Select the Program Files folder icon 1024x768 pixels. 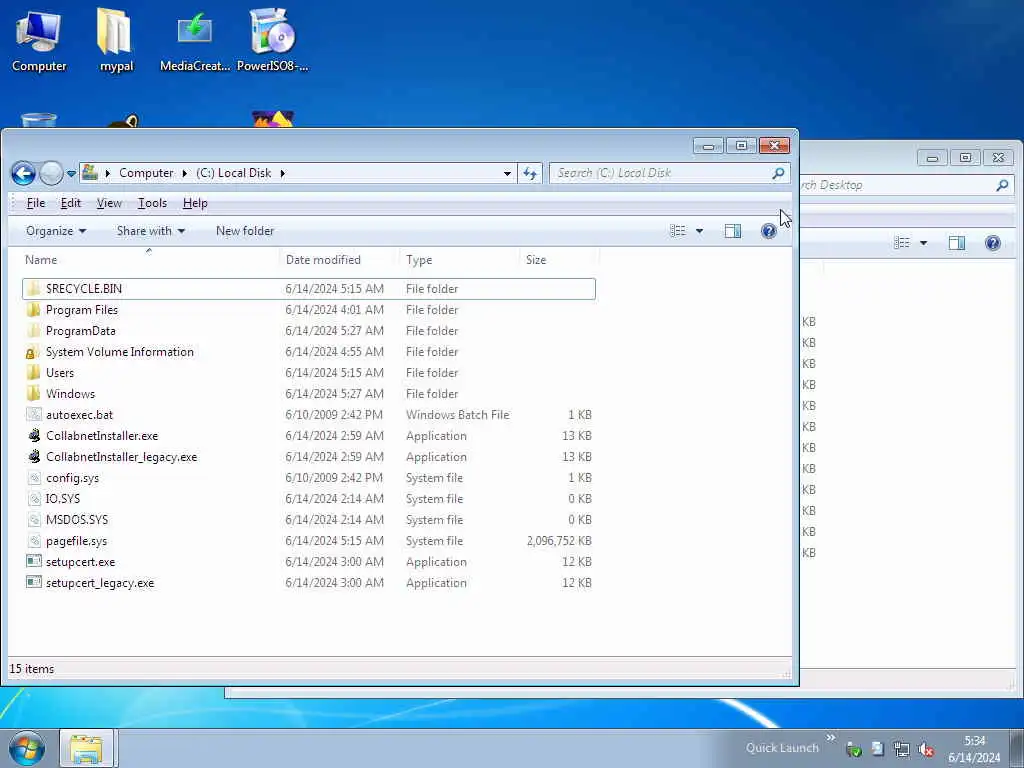(x=33, y=310)
